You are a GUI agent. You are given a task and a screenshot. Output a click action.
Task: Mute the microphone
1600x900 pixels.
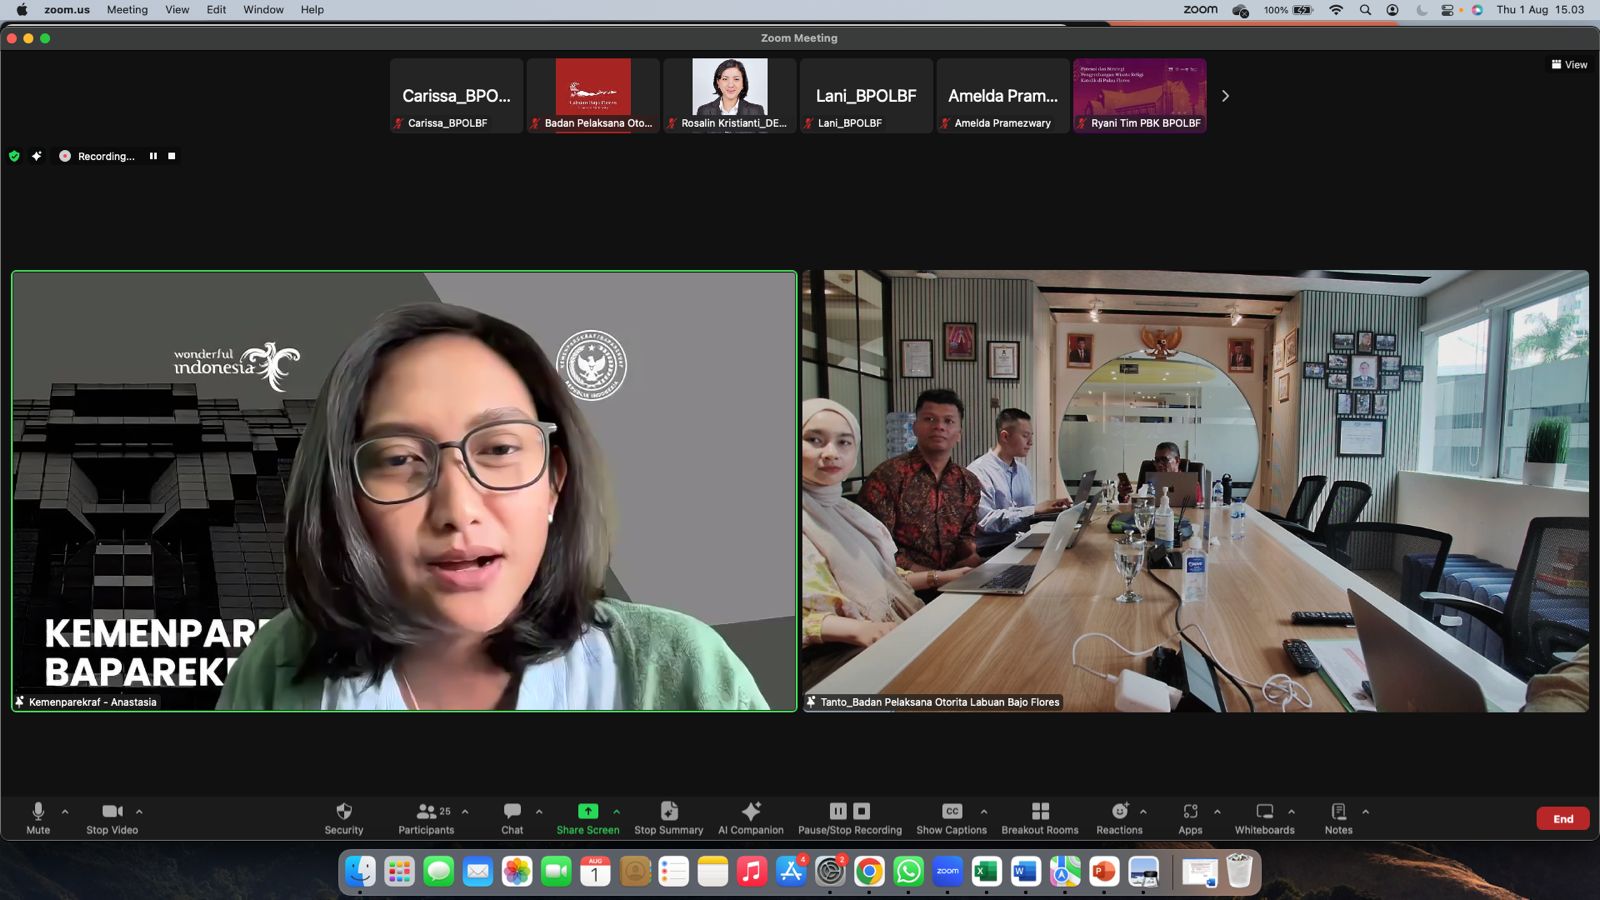tap(38, 811)
